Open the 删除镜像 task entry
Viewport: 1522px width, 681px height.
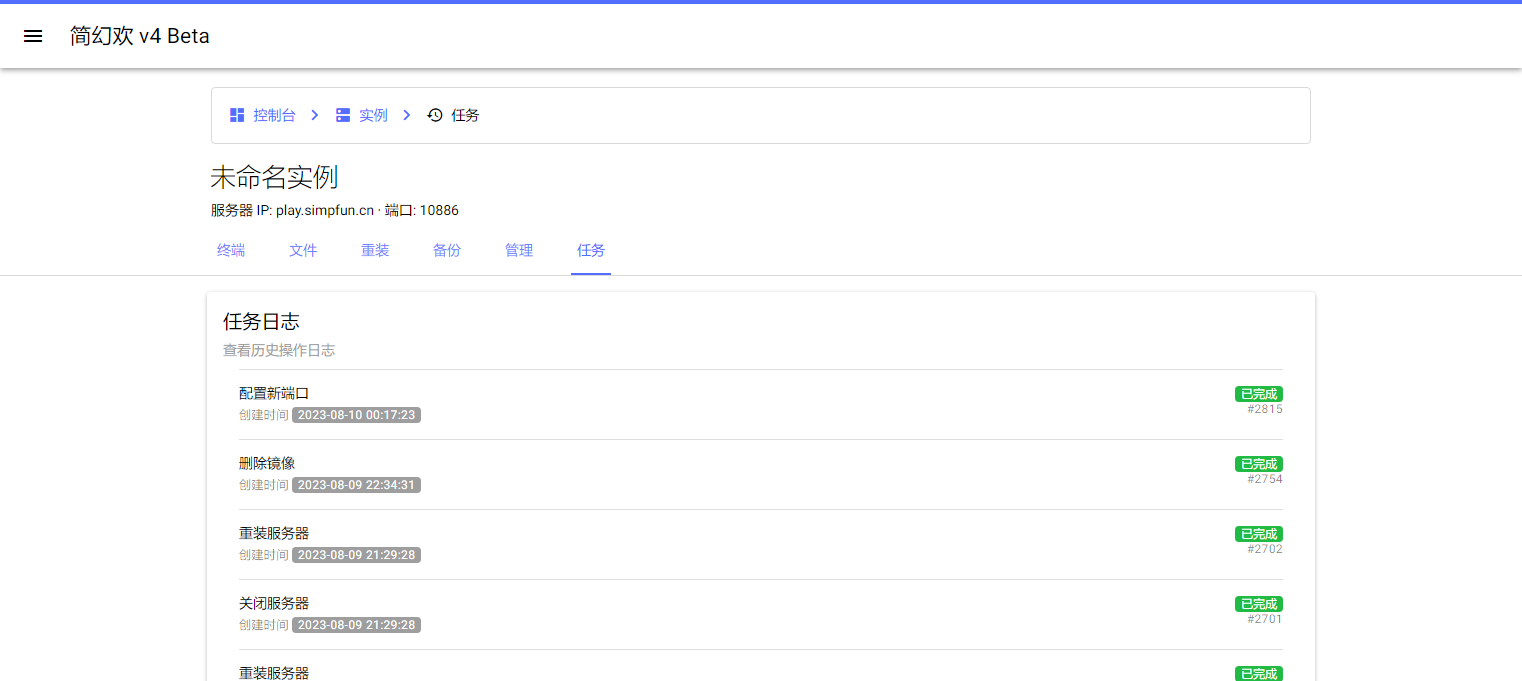tap(267, 463)
